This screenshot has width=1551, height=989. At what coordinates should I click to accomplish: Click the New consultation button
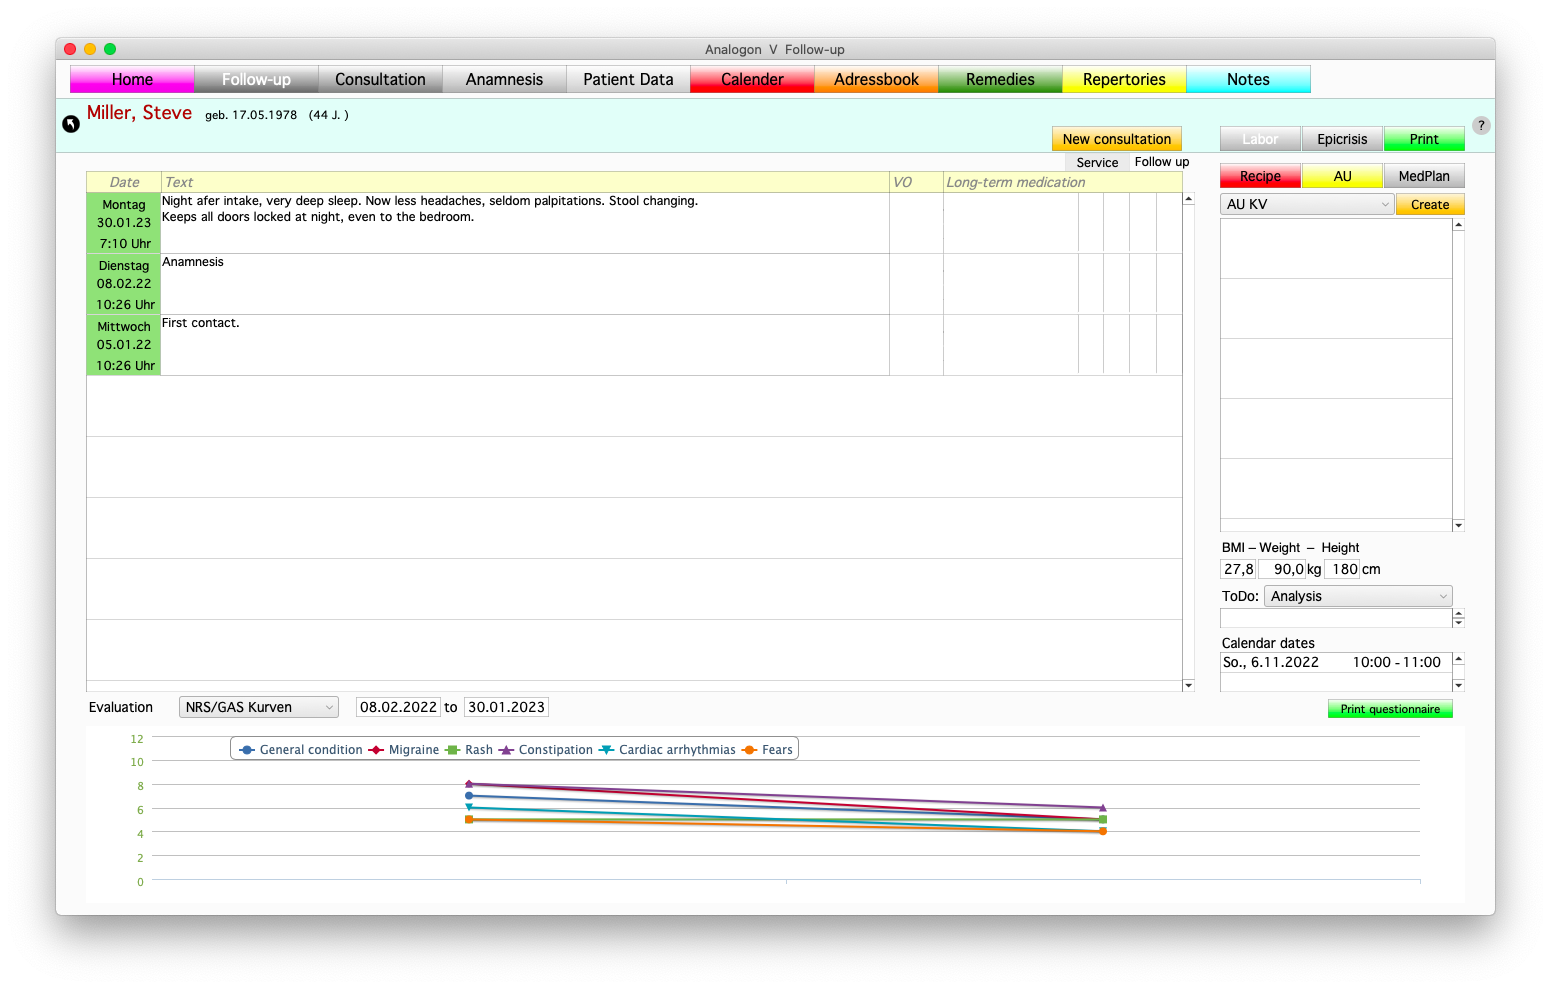pos(1116,139)
